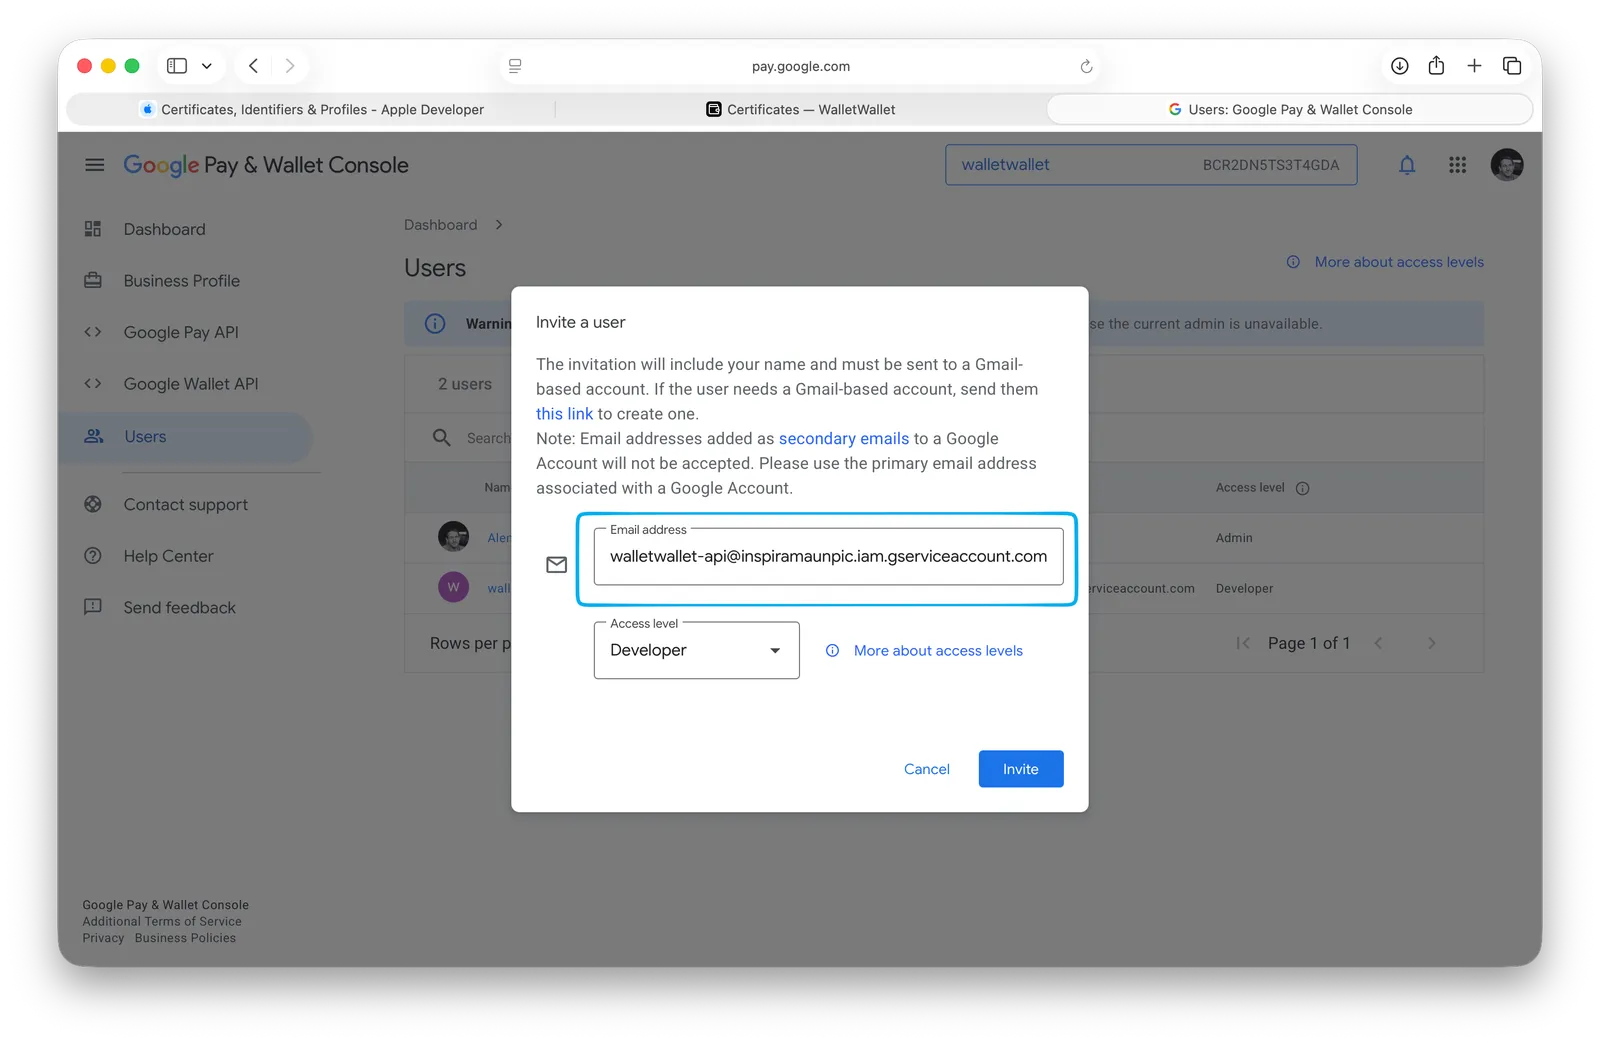Expand the sidebar options chevron

click(207, 66)
